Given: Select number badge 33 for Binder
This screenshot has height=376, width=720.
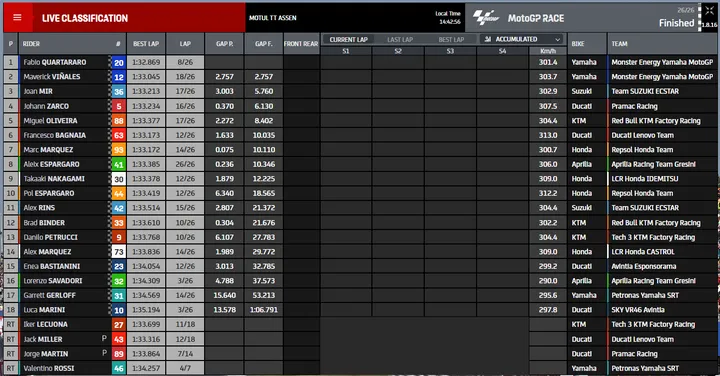Looking at the screenshot, I should [119, 223].
